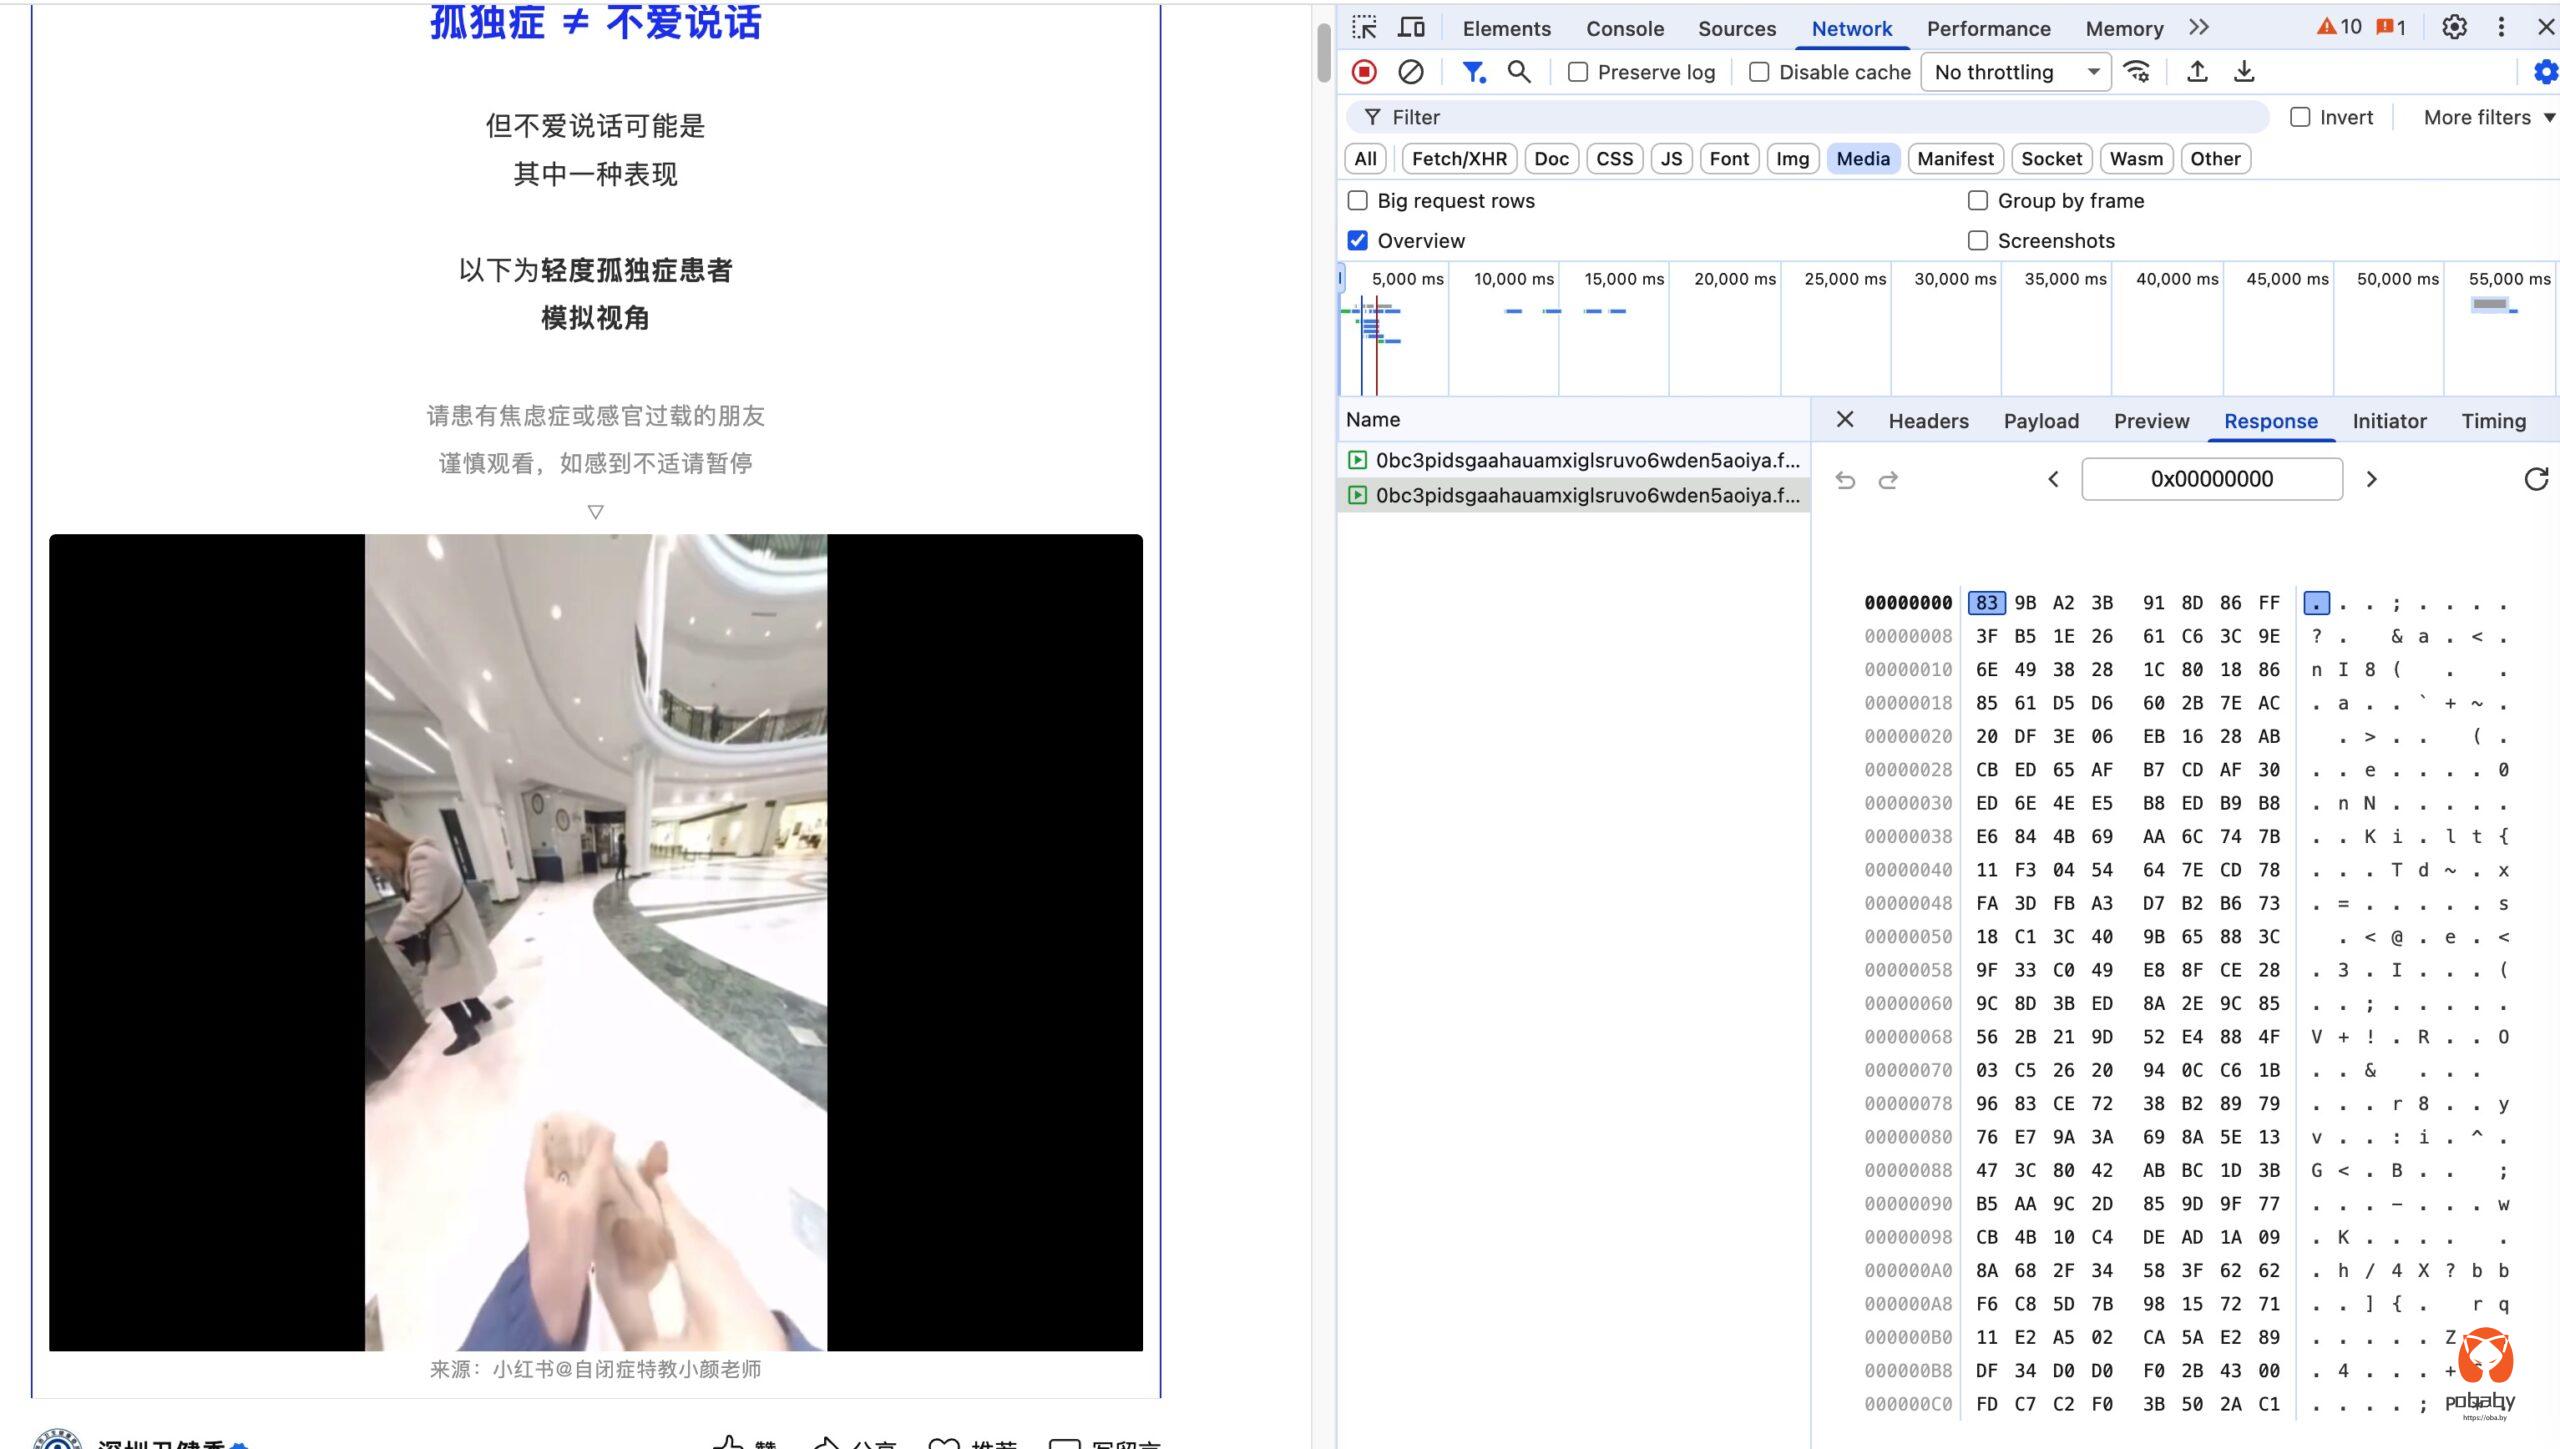Click the inspect element picker icon

1364,28
